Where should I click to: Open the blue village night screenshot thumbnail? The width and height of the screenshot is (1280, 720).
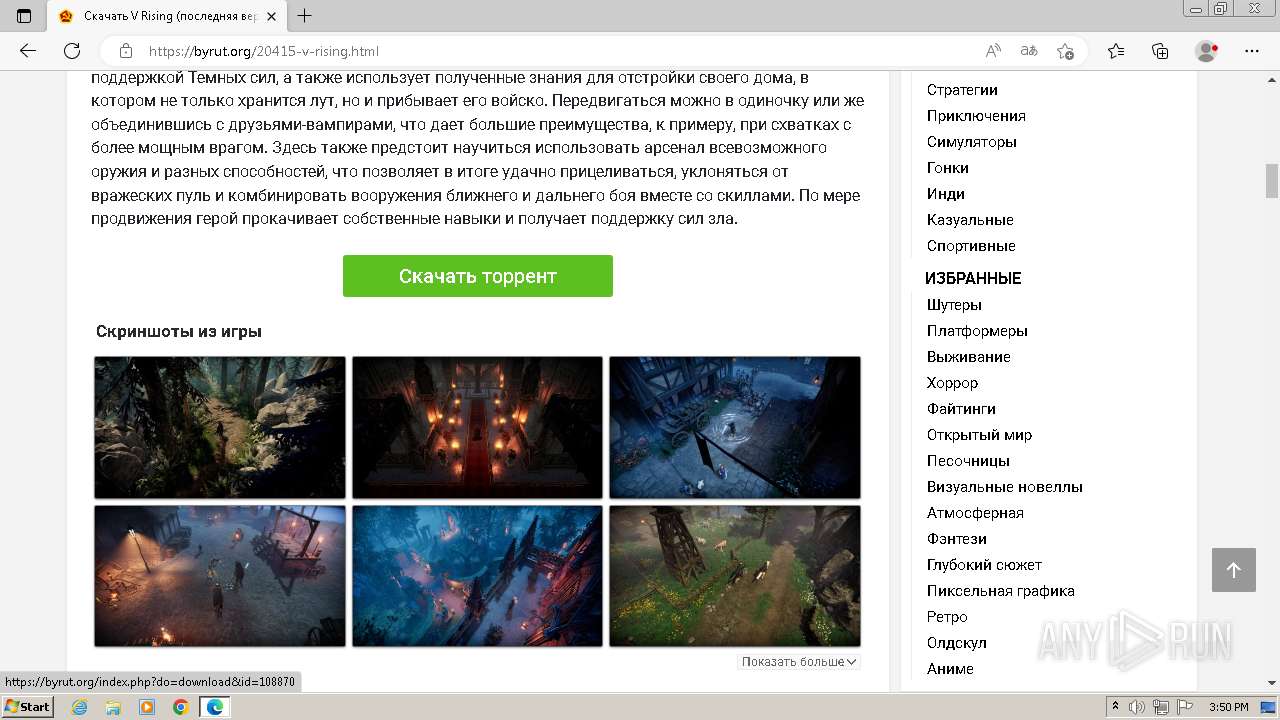coord(735,427)
